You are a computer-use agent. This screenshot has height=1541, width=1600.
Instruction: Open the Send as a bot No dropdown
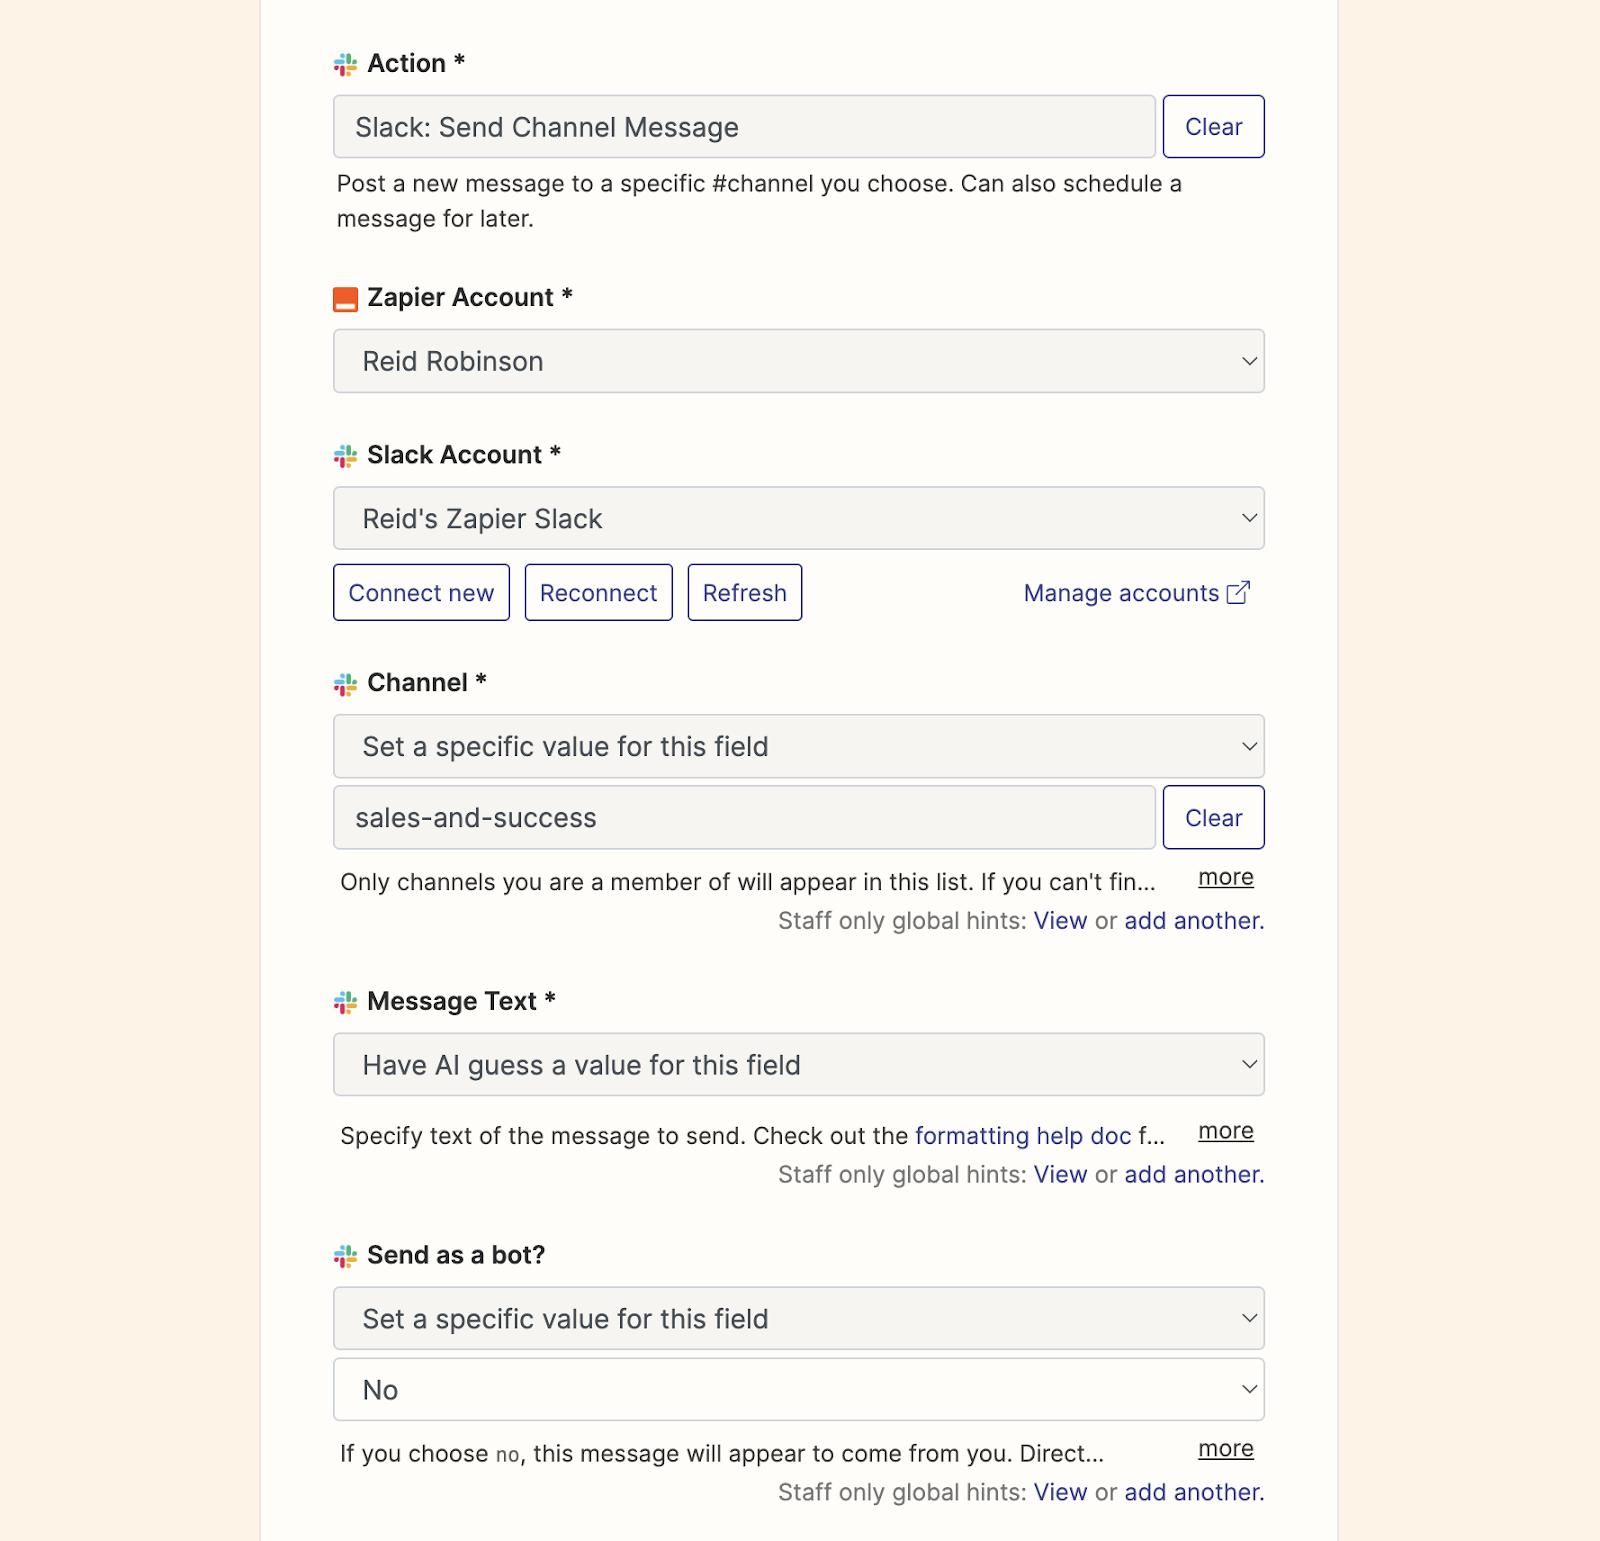pos(799,1389)
